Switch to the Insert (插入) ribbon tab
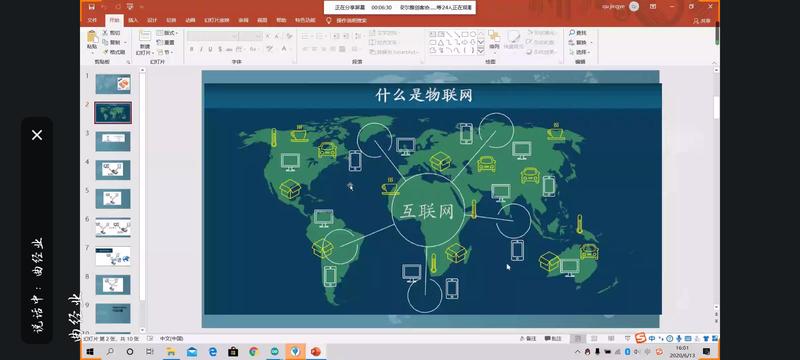The image size is (800, 360). coord(133,20)
